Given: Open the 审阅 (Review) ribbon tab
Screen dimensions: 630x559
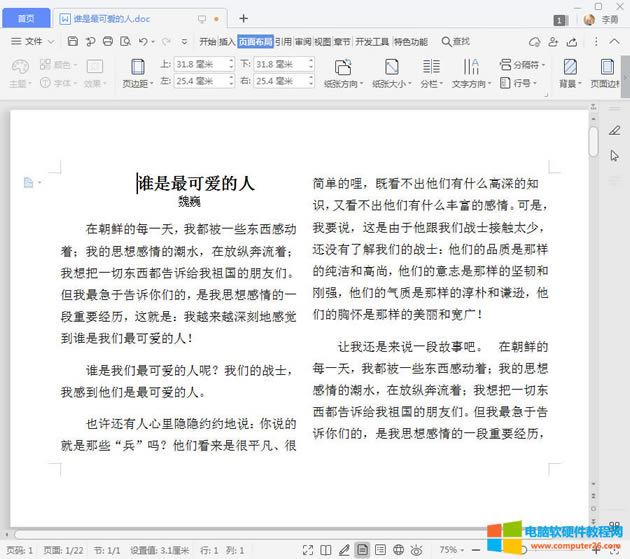Looking at the screenshot, I should point(302,42).
